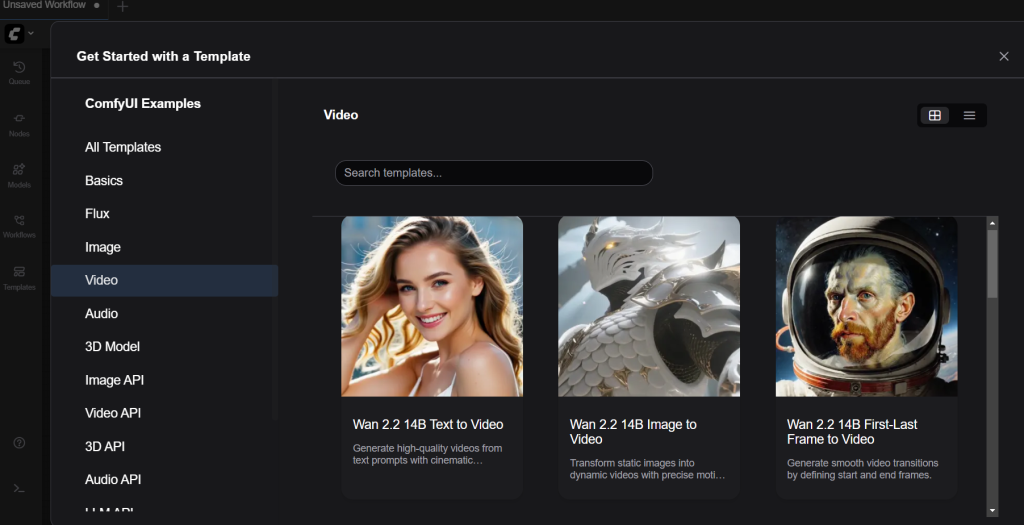
Task: Expand the chevron beside ComfyUI logo
Action: pos(31,33)
